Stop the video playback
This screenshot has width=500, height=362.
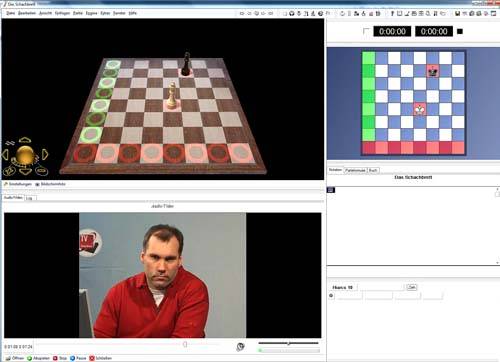point(60,358)
